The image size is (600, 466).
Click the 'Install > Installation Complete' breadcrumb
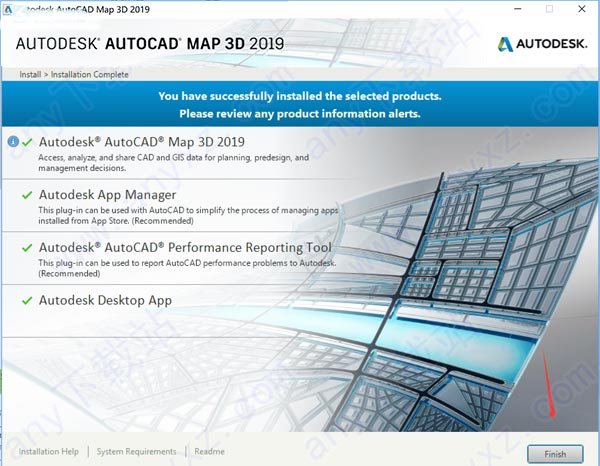(74, 74)
